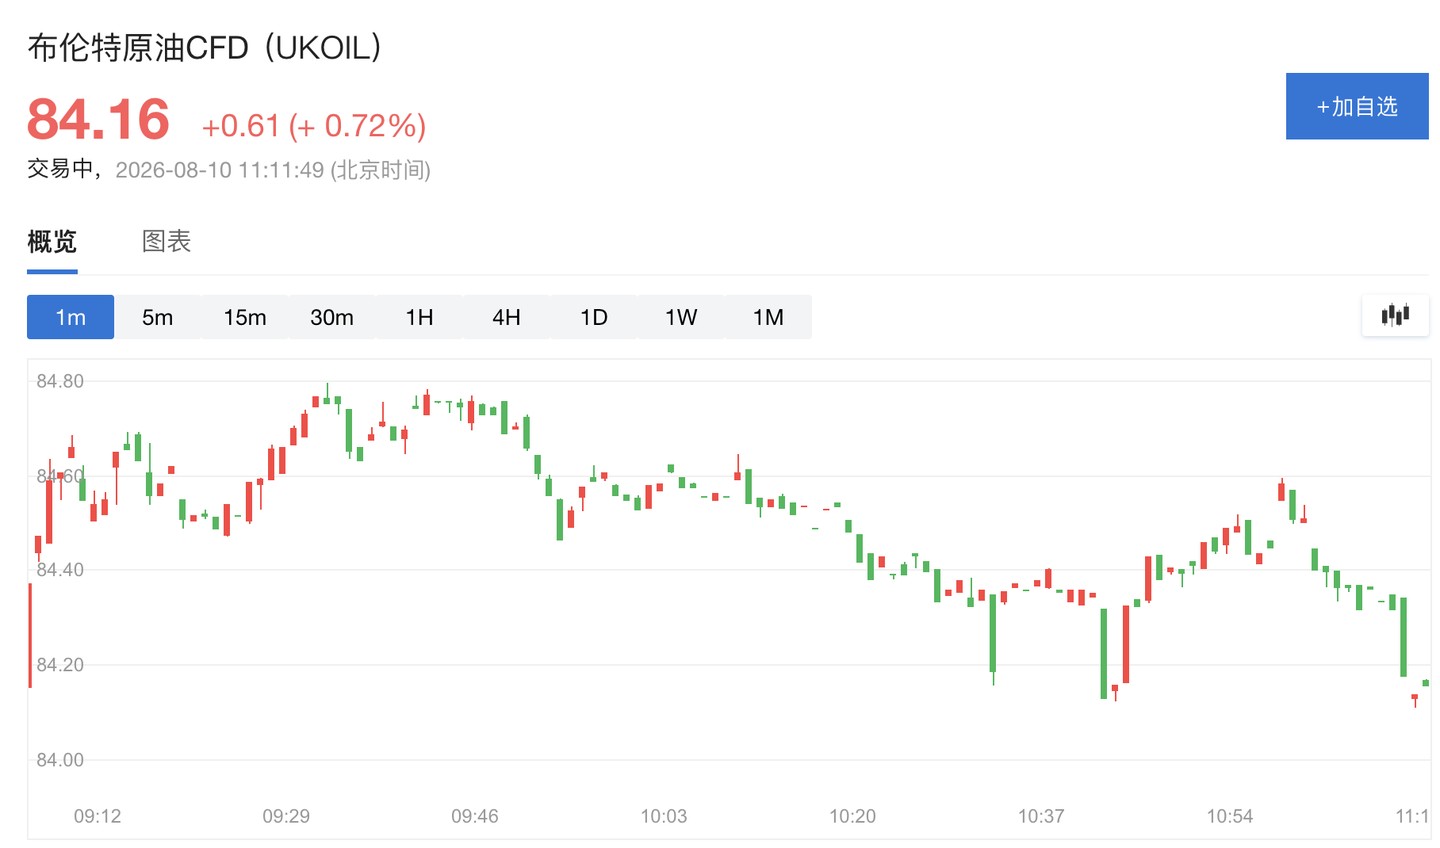
Task: Switch to the 5m interval
Action: tap(157, 317)
